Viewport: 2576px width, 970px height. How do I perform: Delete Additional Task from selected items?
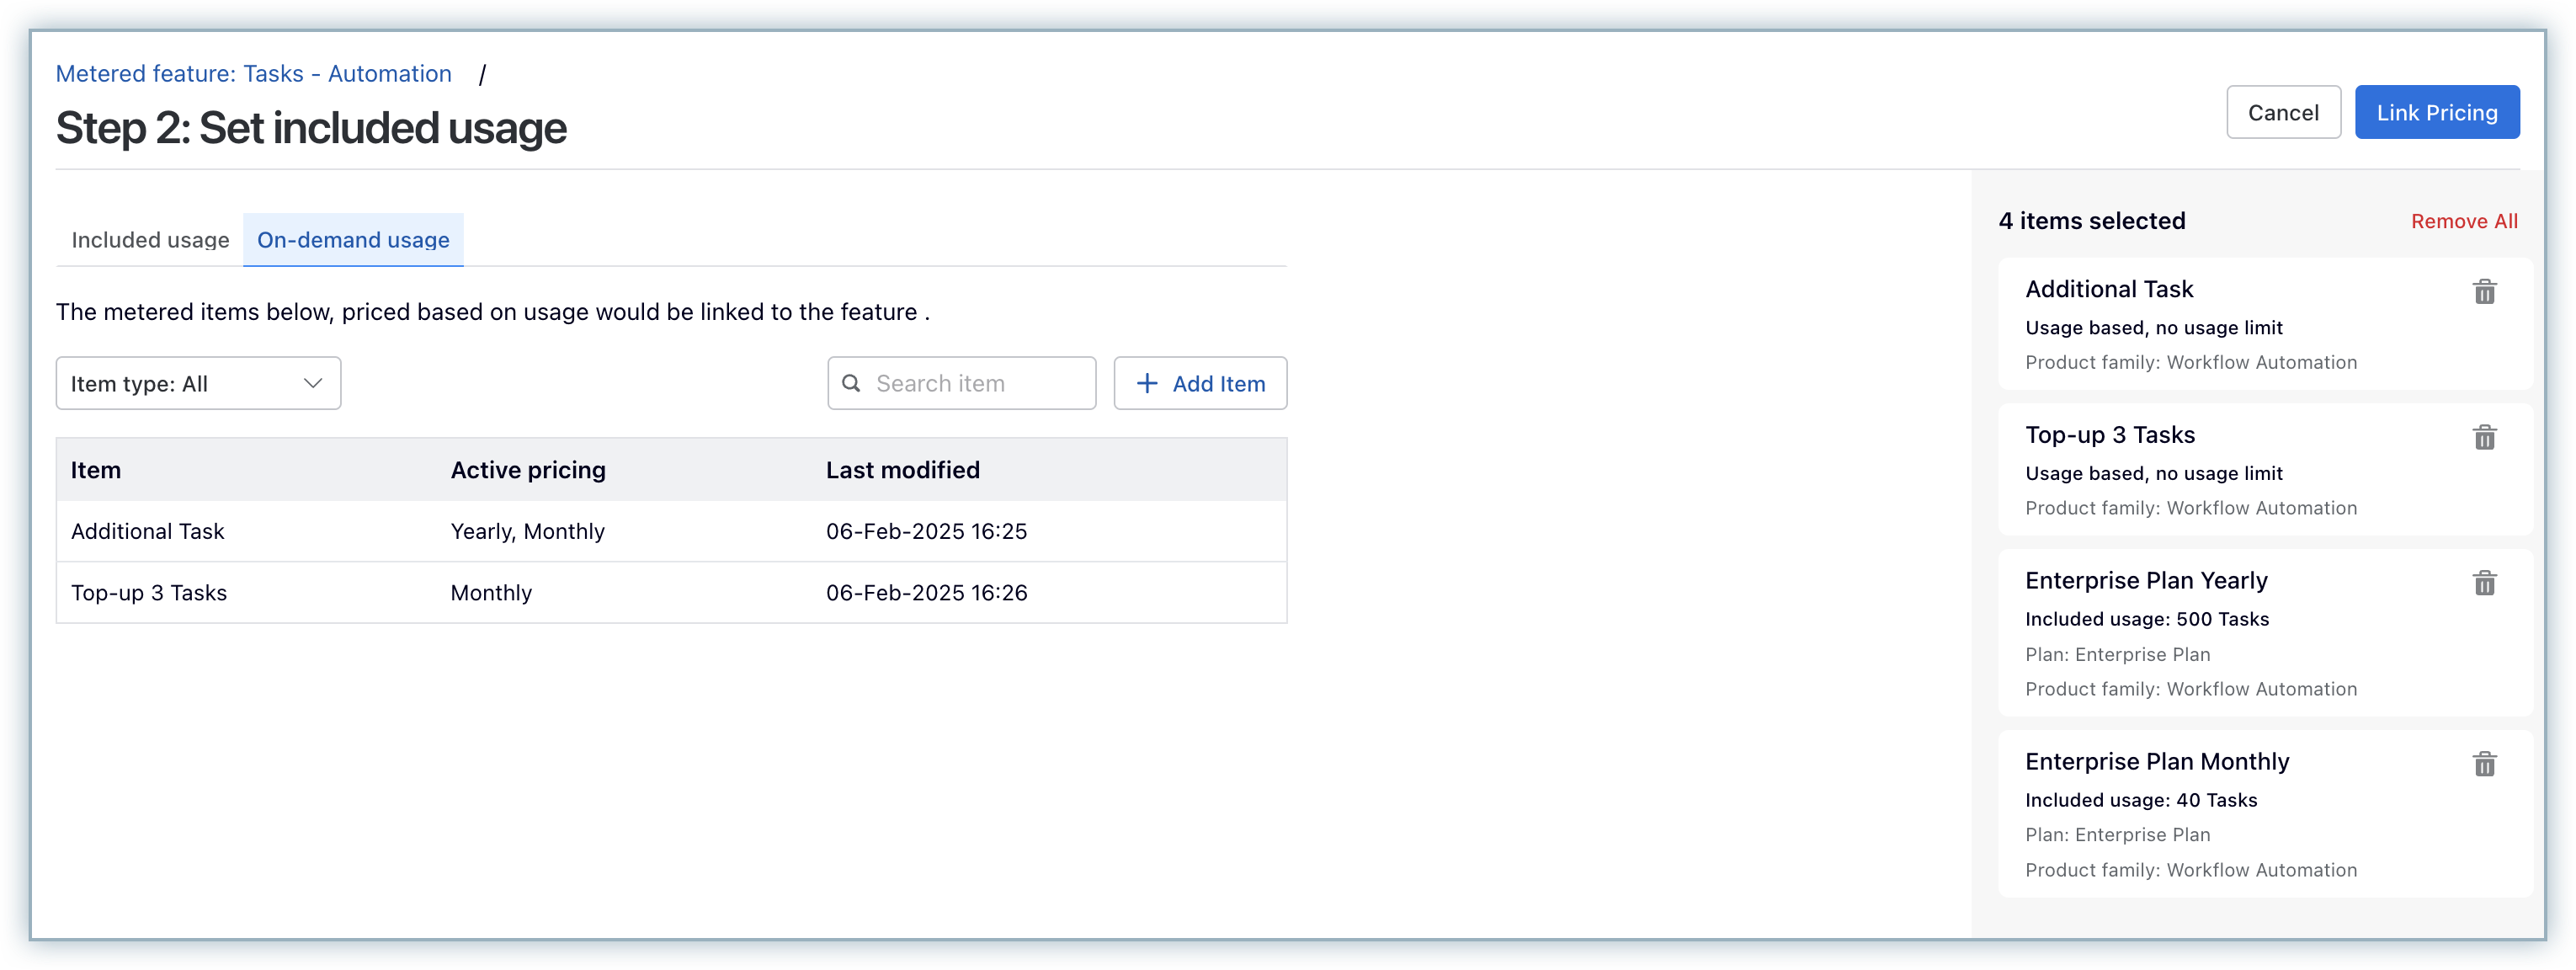(2484, 292)
